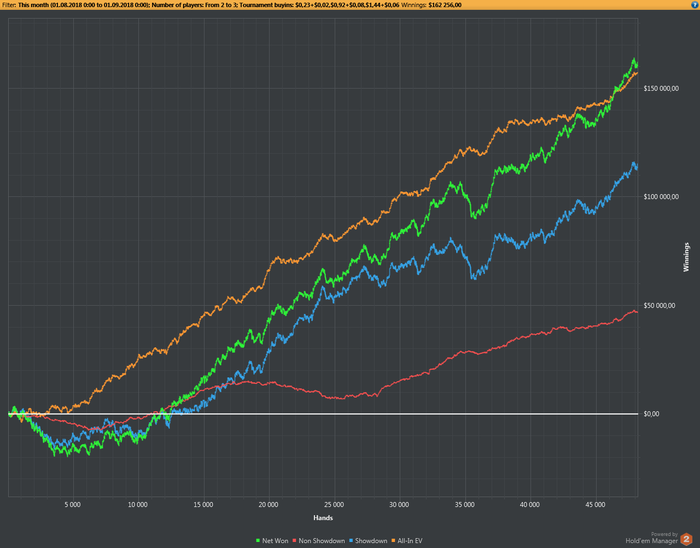
Task: Click the Winnings: $162 256,00 value
Action: coord(431,5)
